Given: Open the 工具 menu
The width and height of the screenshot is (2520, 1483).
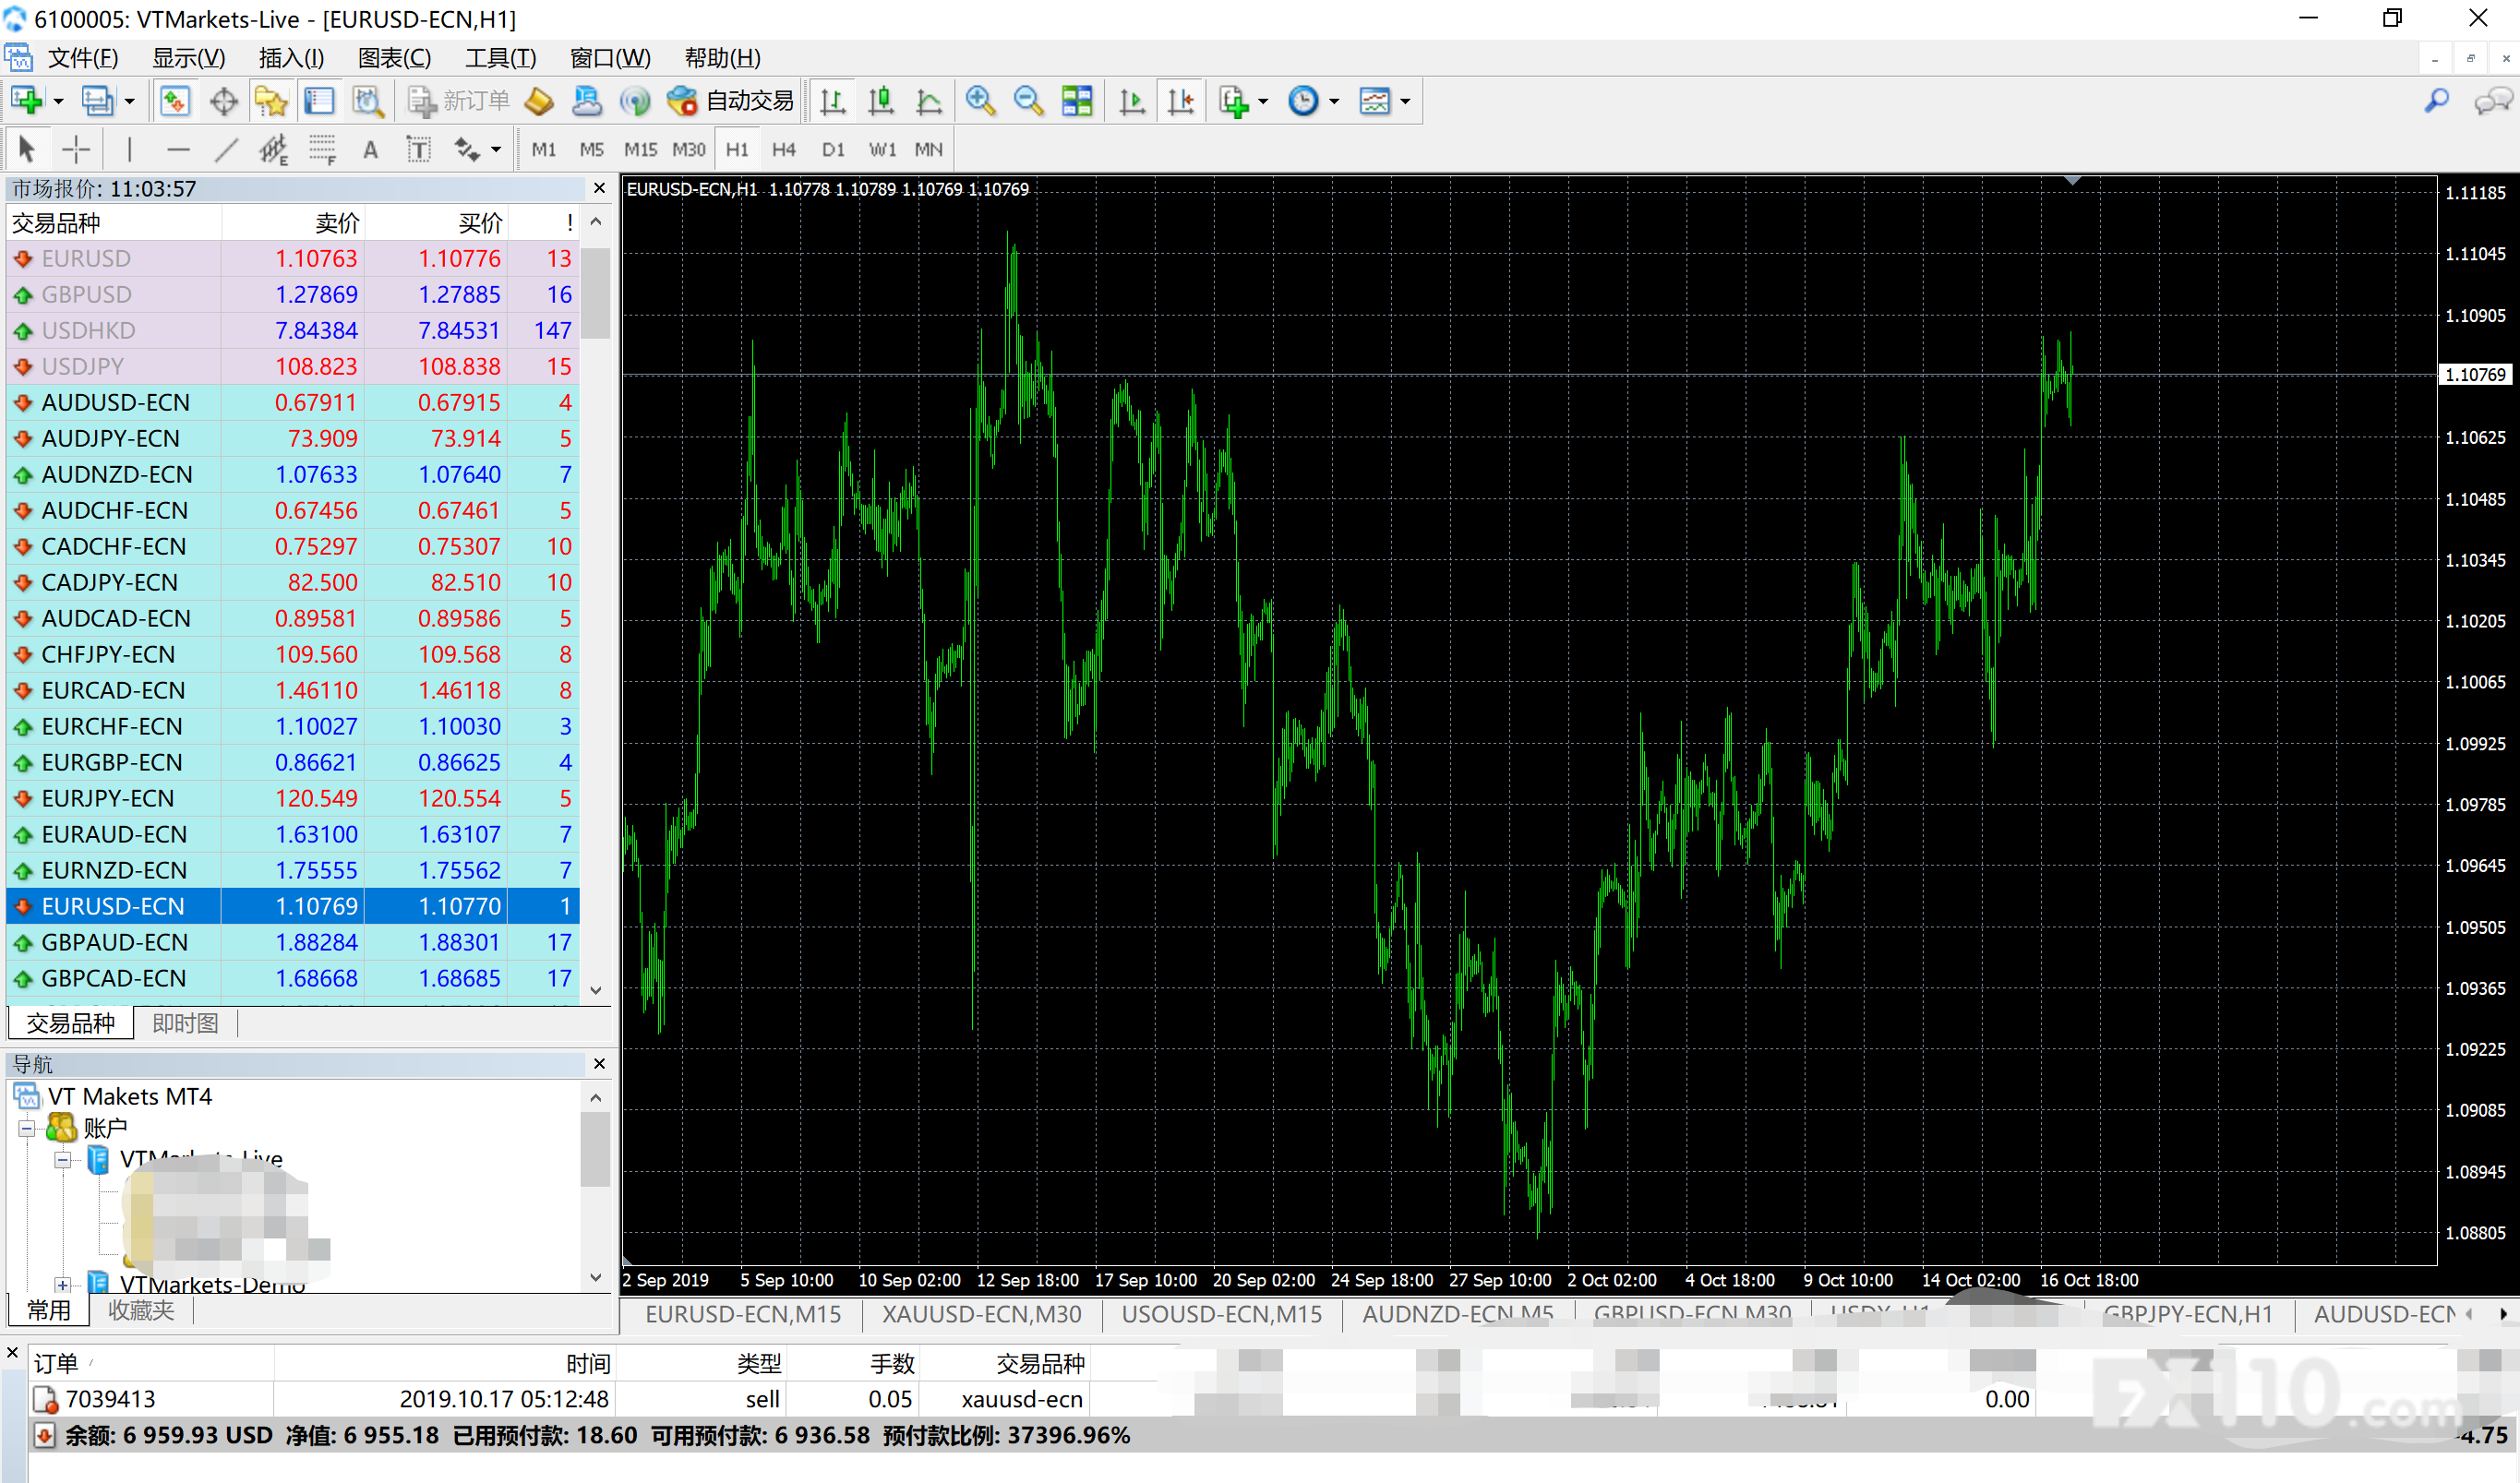Looking at the screenshot, I should (x=499, y=57).
